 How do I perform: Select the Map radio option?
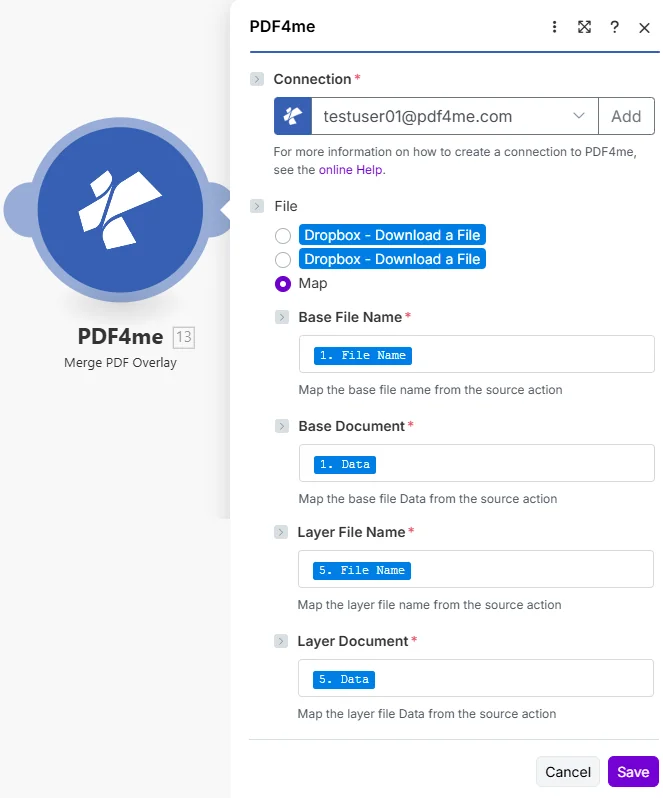283,283
